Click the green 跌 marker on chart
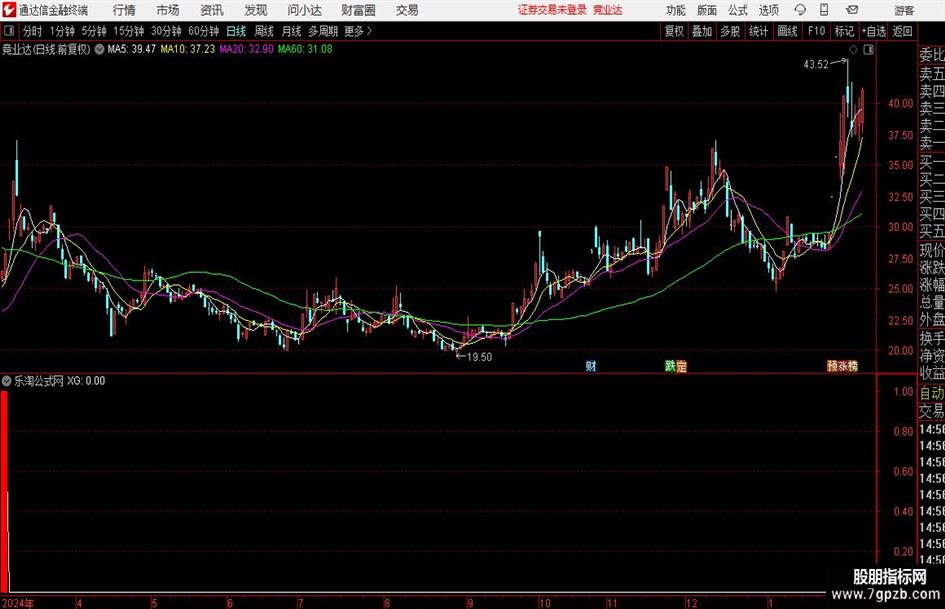The height and width of the screenshot is (609, 945). click(670, 365)
